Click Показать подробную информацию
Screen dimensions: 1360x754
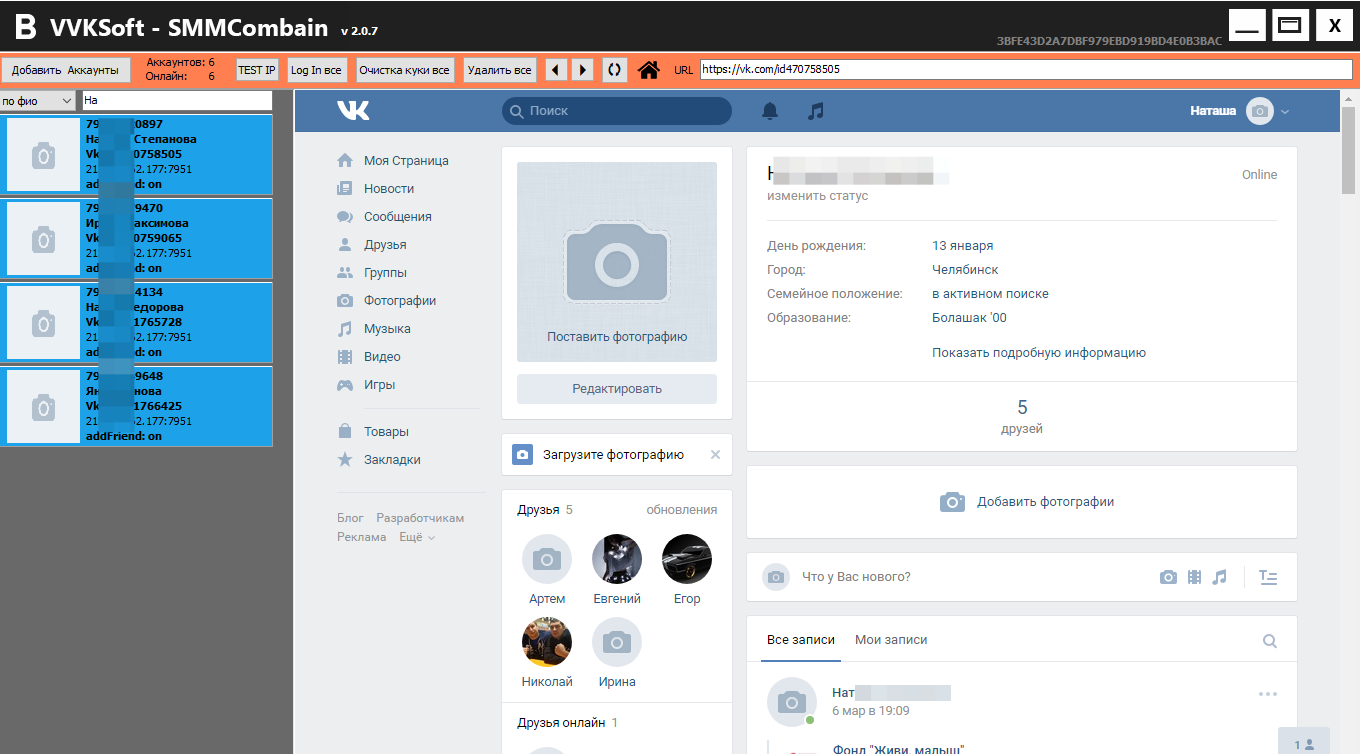point(1039,353)
